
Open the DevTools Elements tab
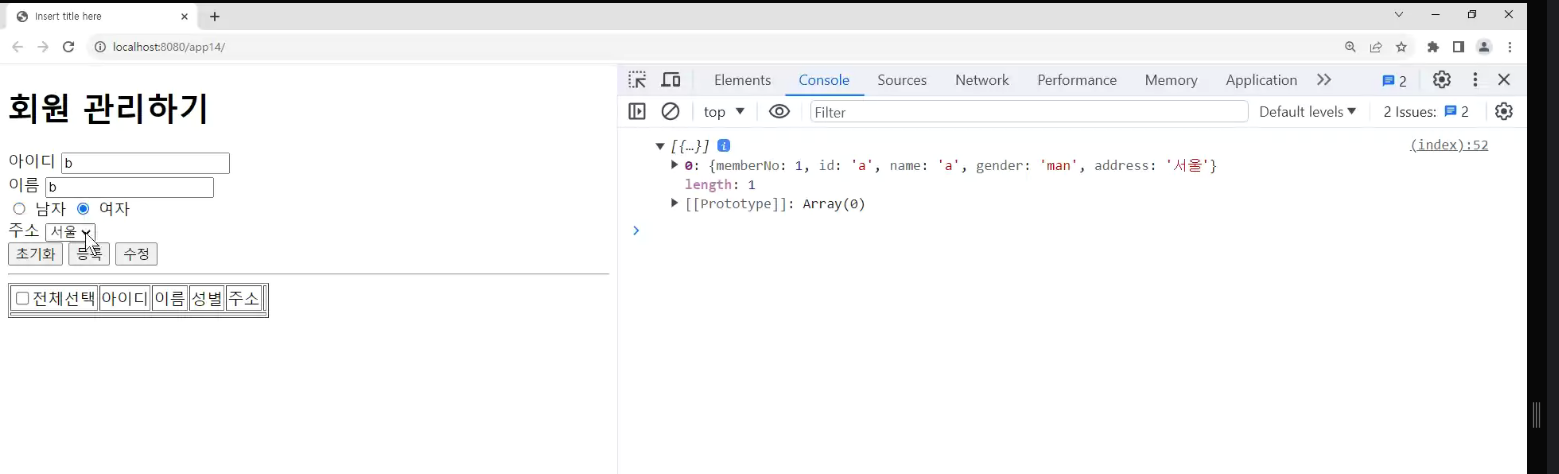coord(742,80)
